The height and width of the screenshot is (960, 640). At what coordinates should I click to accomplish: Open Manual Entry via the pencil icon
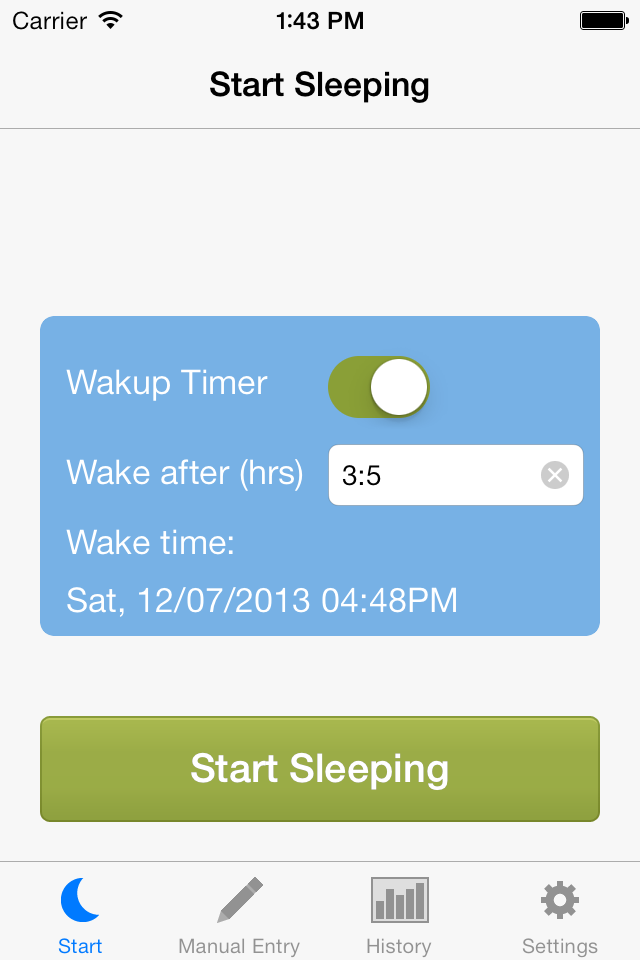(240, 899)
